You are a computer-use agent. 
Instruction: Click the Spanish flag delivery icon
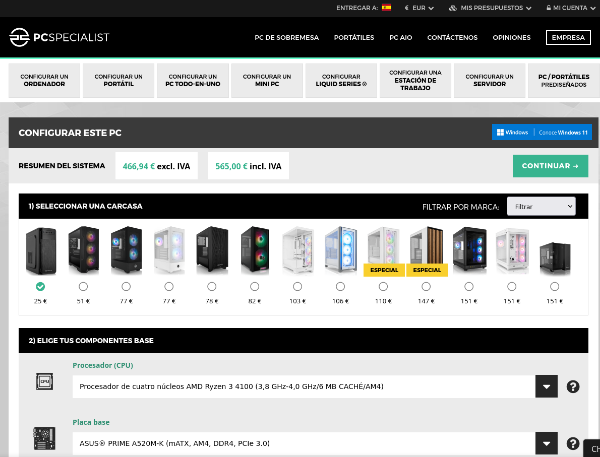click(386, 7)
